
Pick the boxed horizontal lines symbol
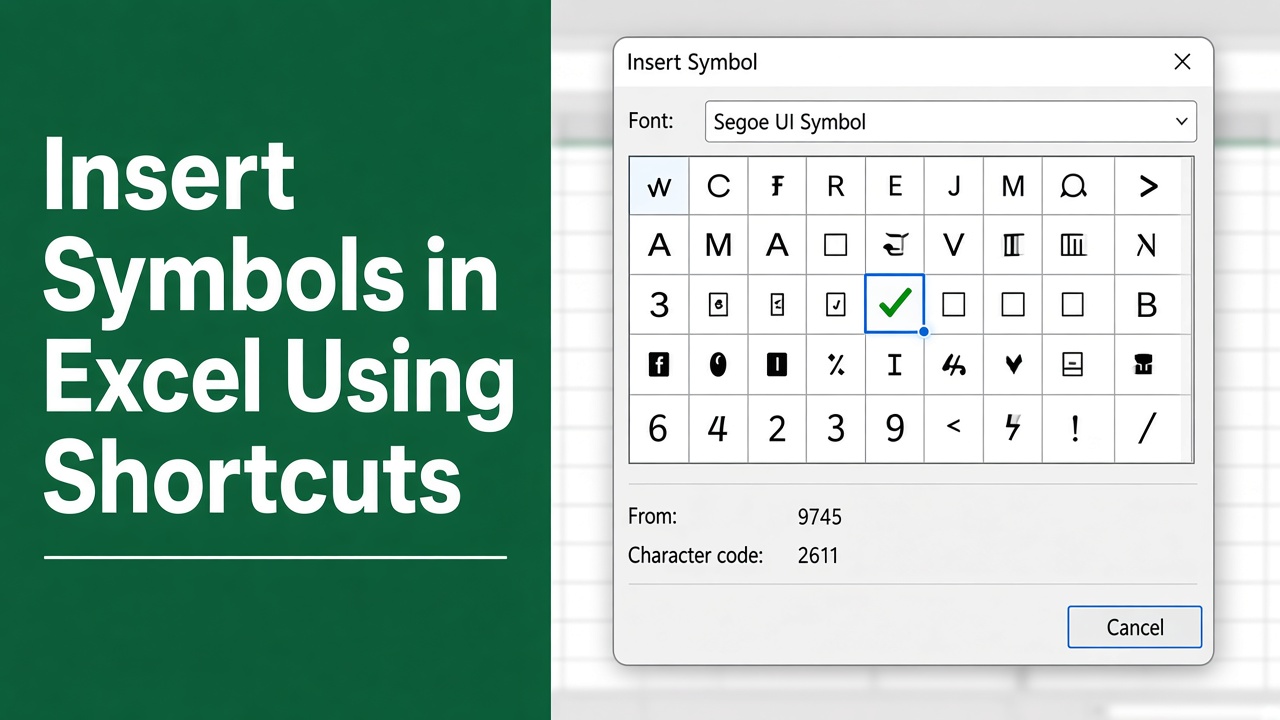tap(1072, 365)
